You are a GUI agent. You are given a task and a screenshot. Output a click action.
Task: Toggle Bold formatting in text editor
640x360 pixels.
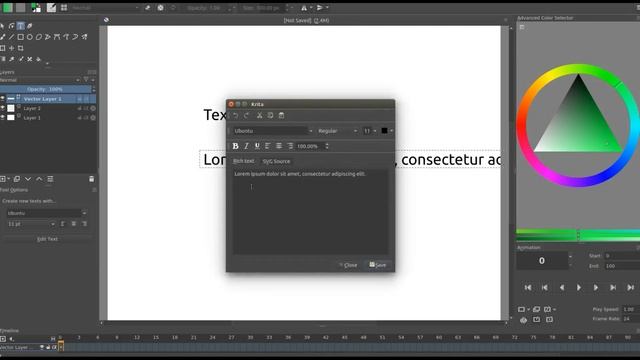coord(235,146)
